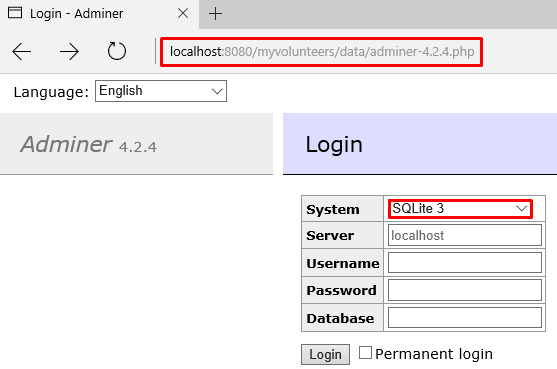
Task: Open a new tab with the plus icon
Action: point(215,14)
